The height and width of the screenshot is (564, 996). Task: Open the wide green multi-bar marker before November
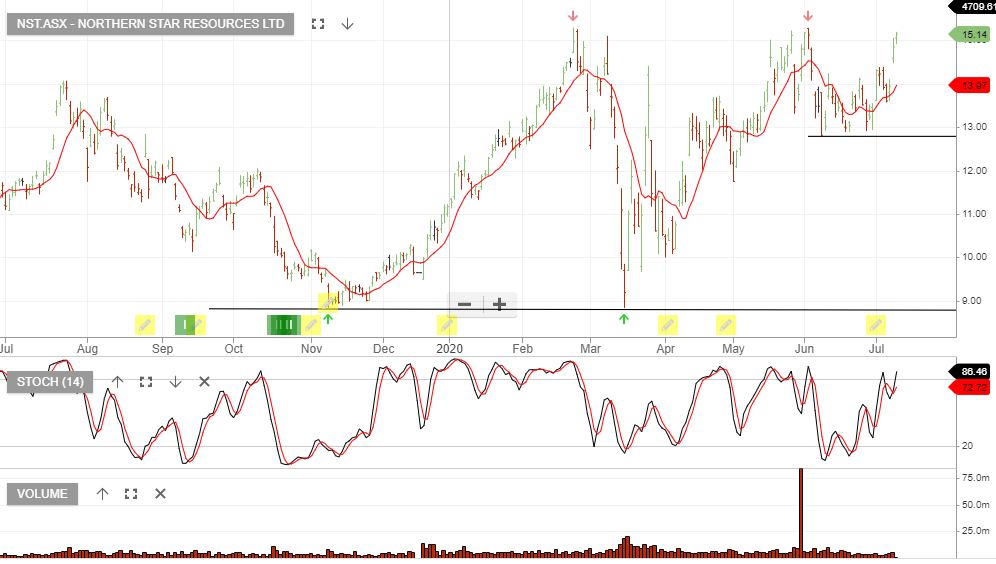coord(283,325)
